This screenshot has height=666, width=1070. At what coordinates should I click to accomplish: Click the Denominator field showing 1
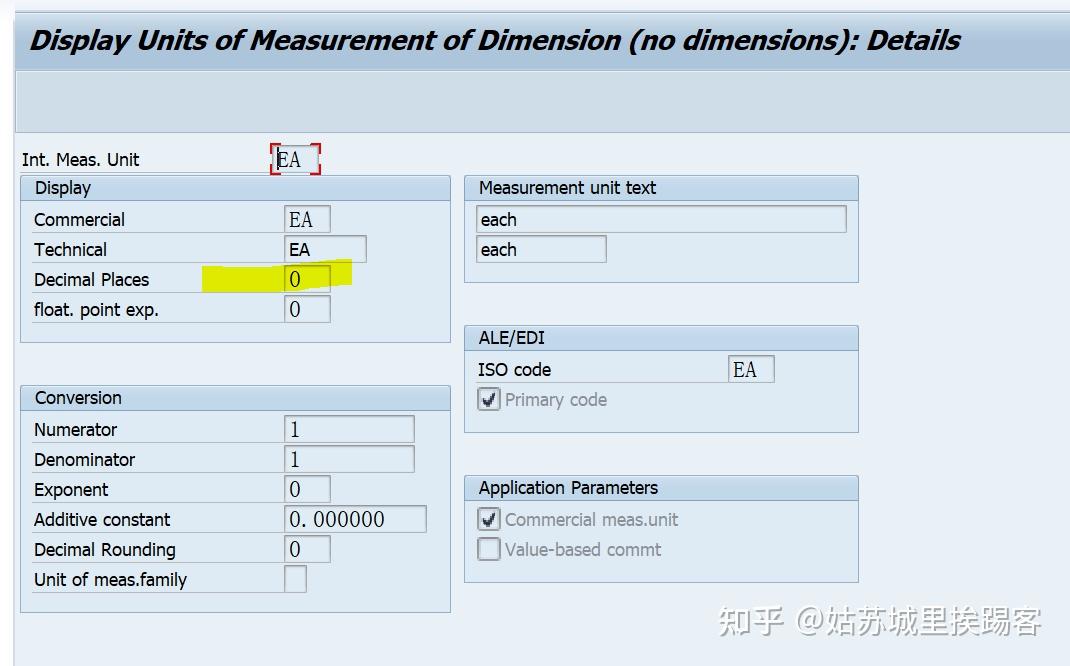click(350, 459)
